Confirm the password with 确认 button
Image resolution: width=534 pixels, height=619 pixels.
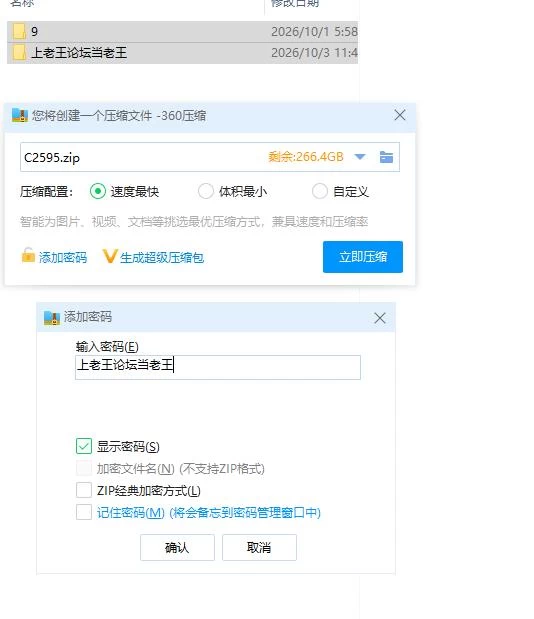(x=177, y=547)
